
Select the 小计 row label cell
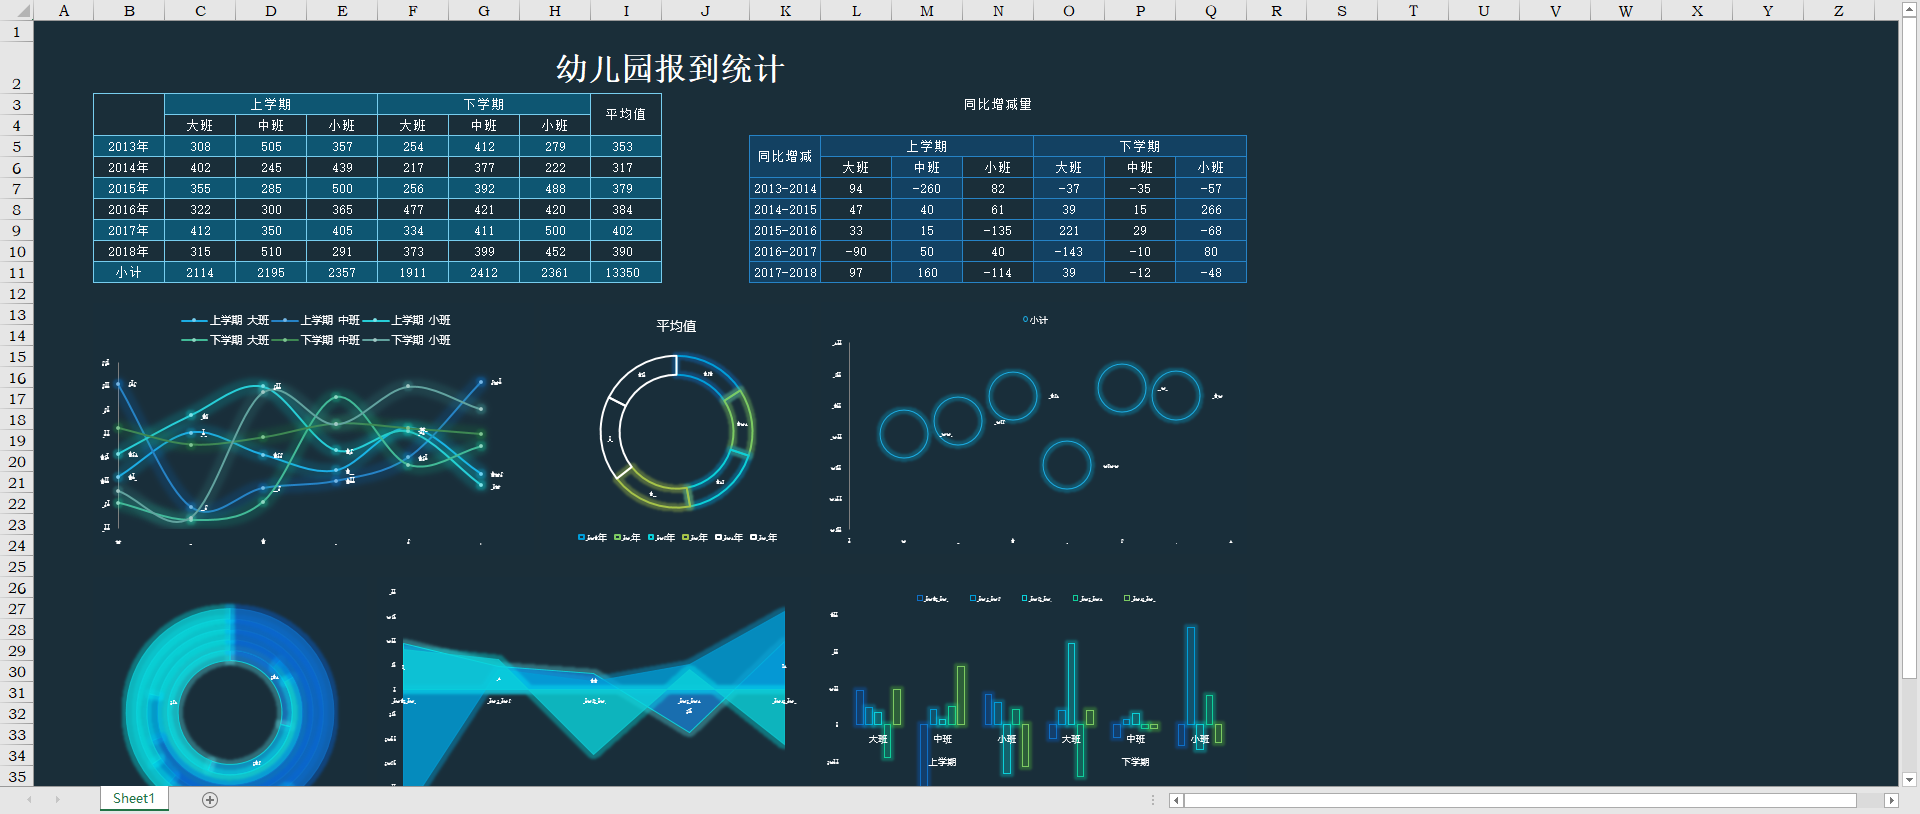click(129, 273)
